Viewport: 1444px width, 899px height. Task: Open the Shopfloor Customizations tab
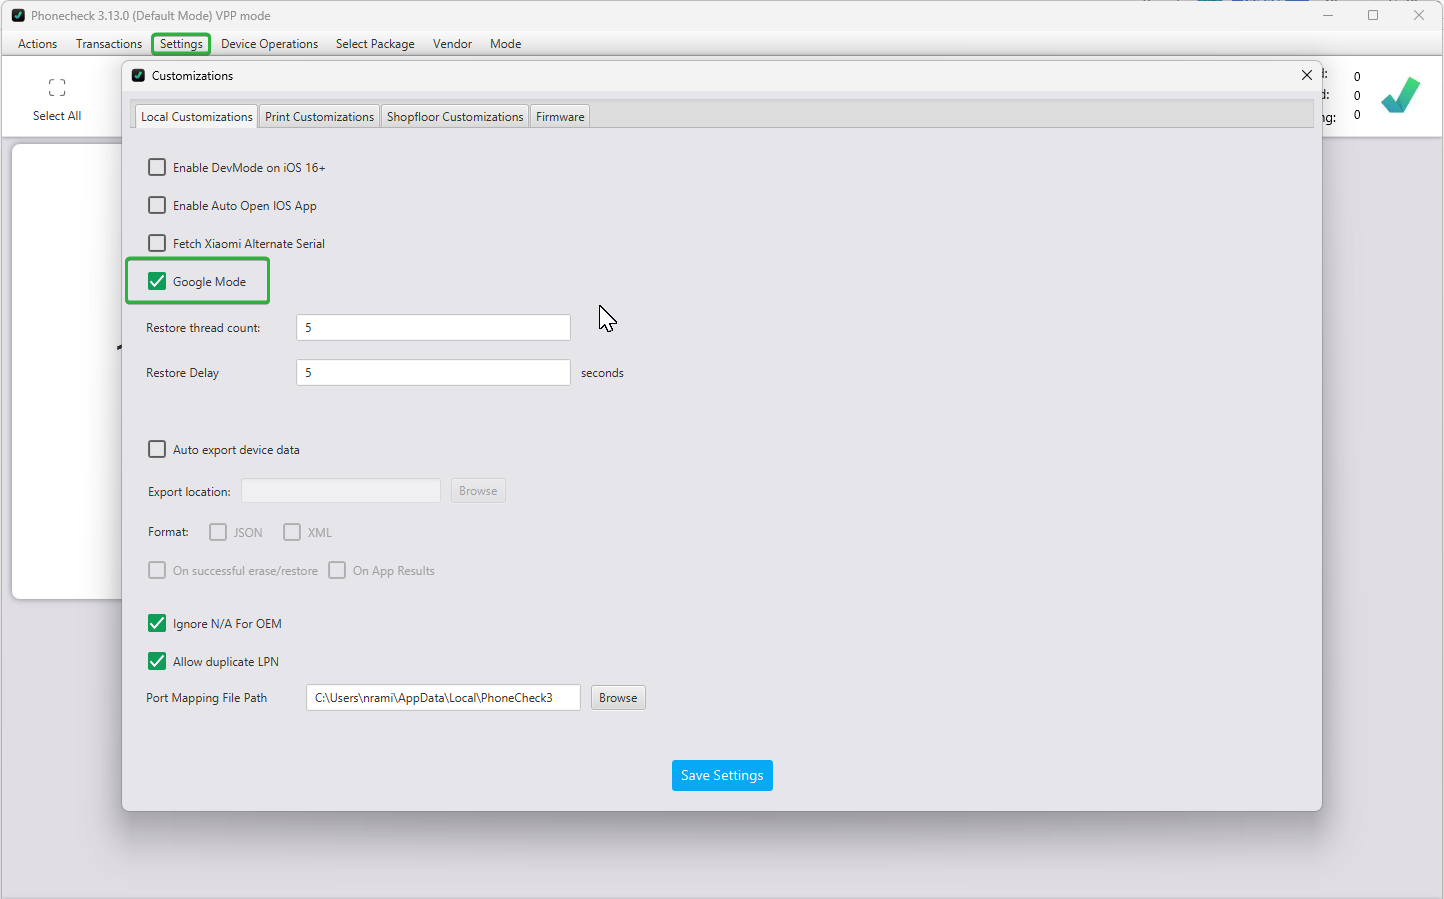[x=455, y=117]
